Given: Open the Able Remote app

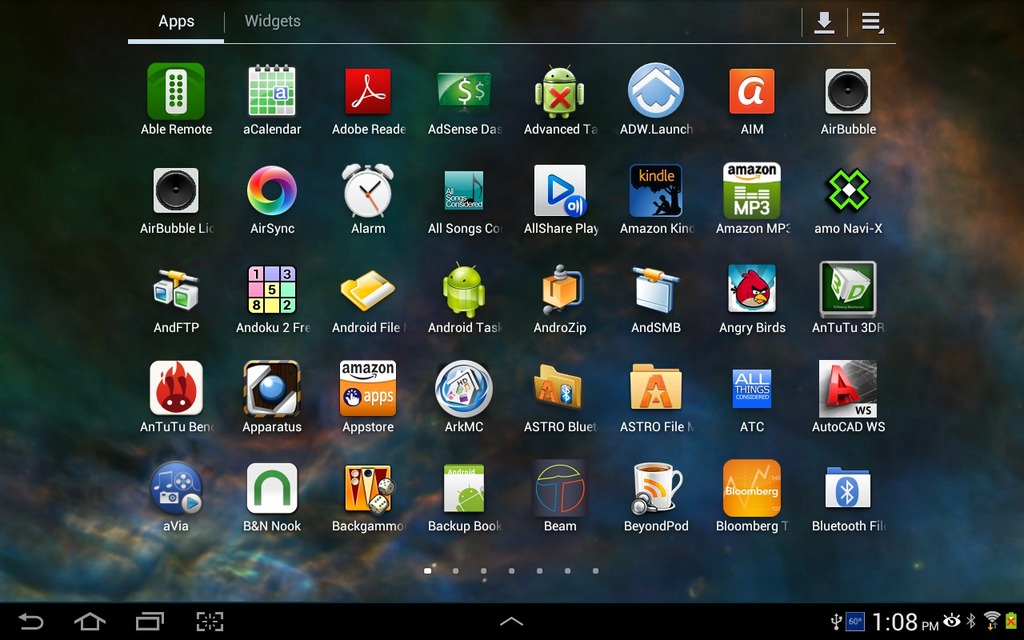Looking at the screenshot, I should [x=176, y=92].
